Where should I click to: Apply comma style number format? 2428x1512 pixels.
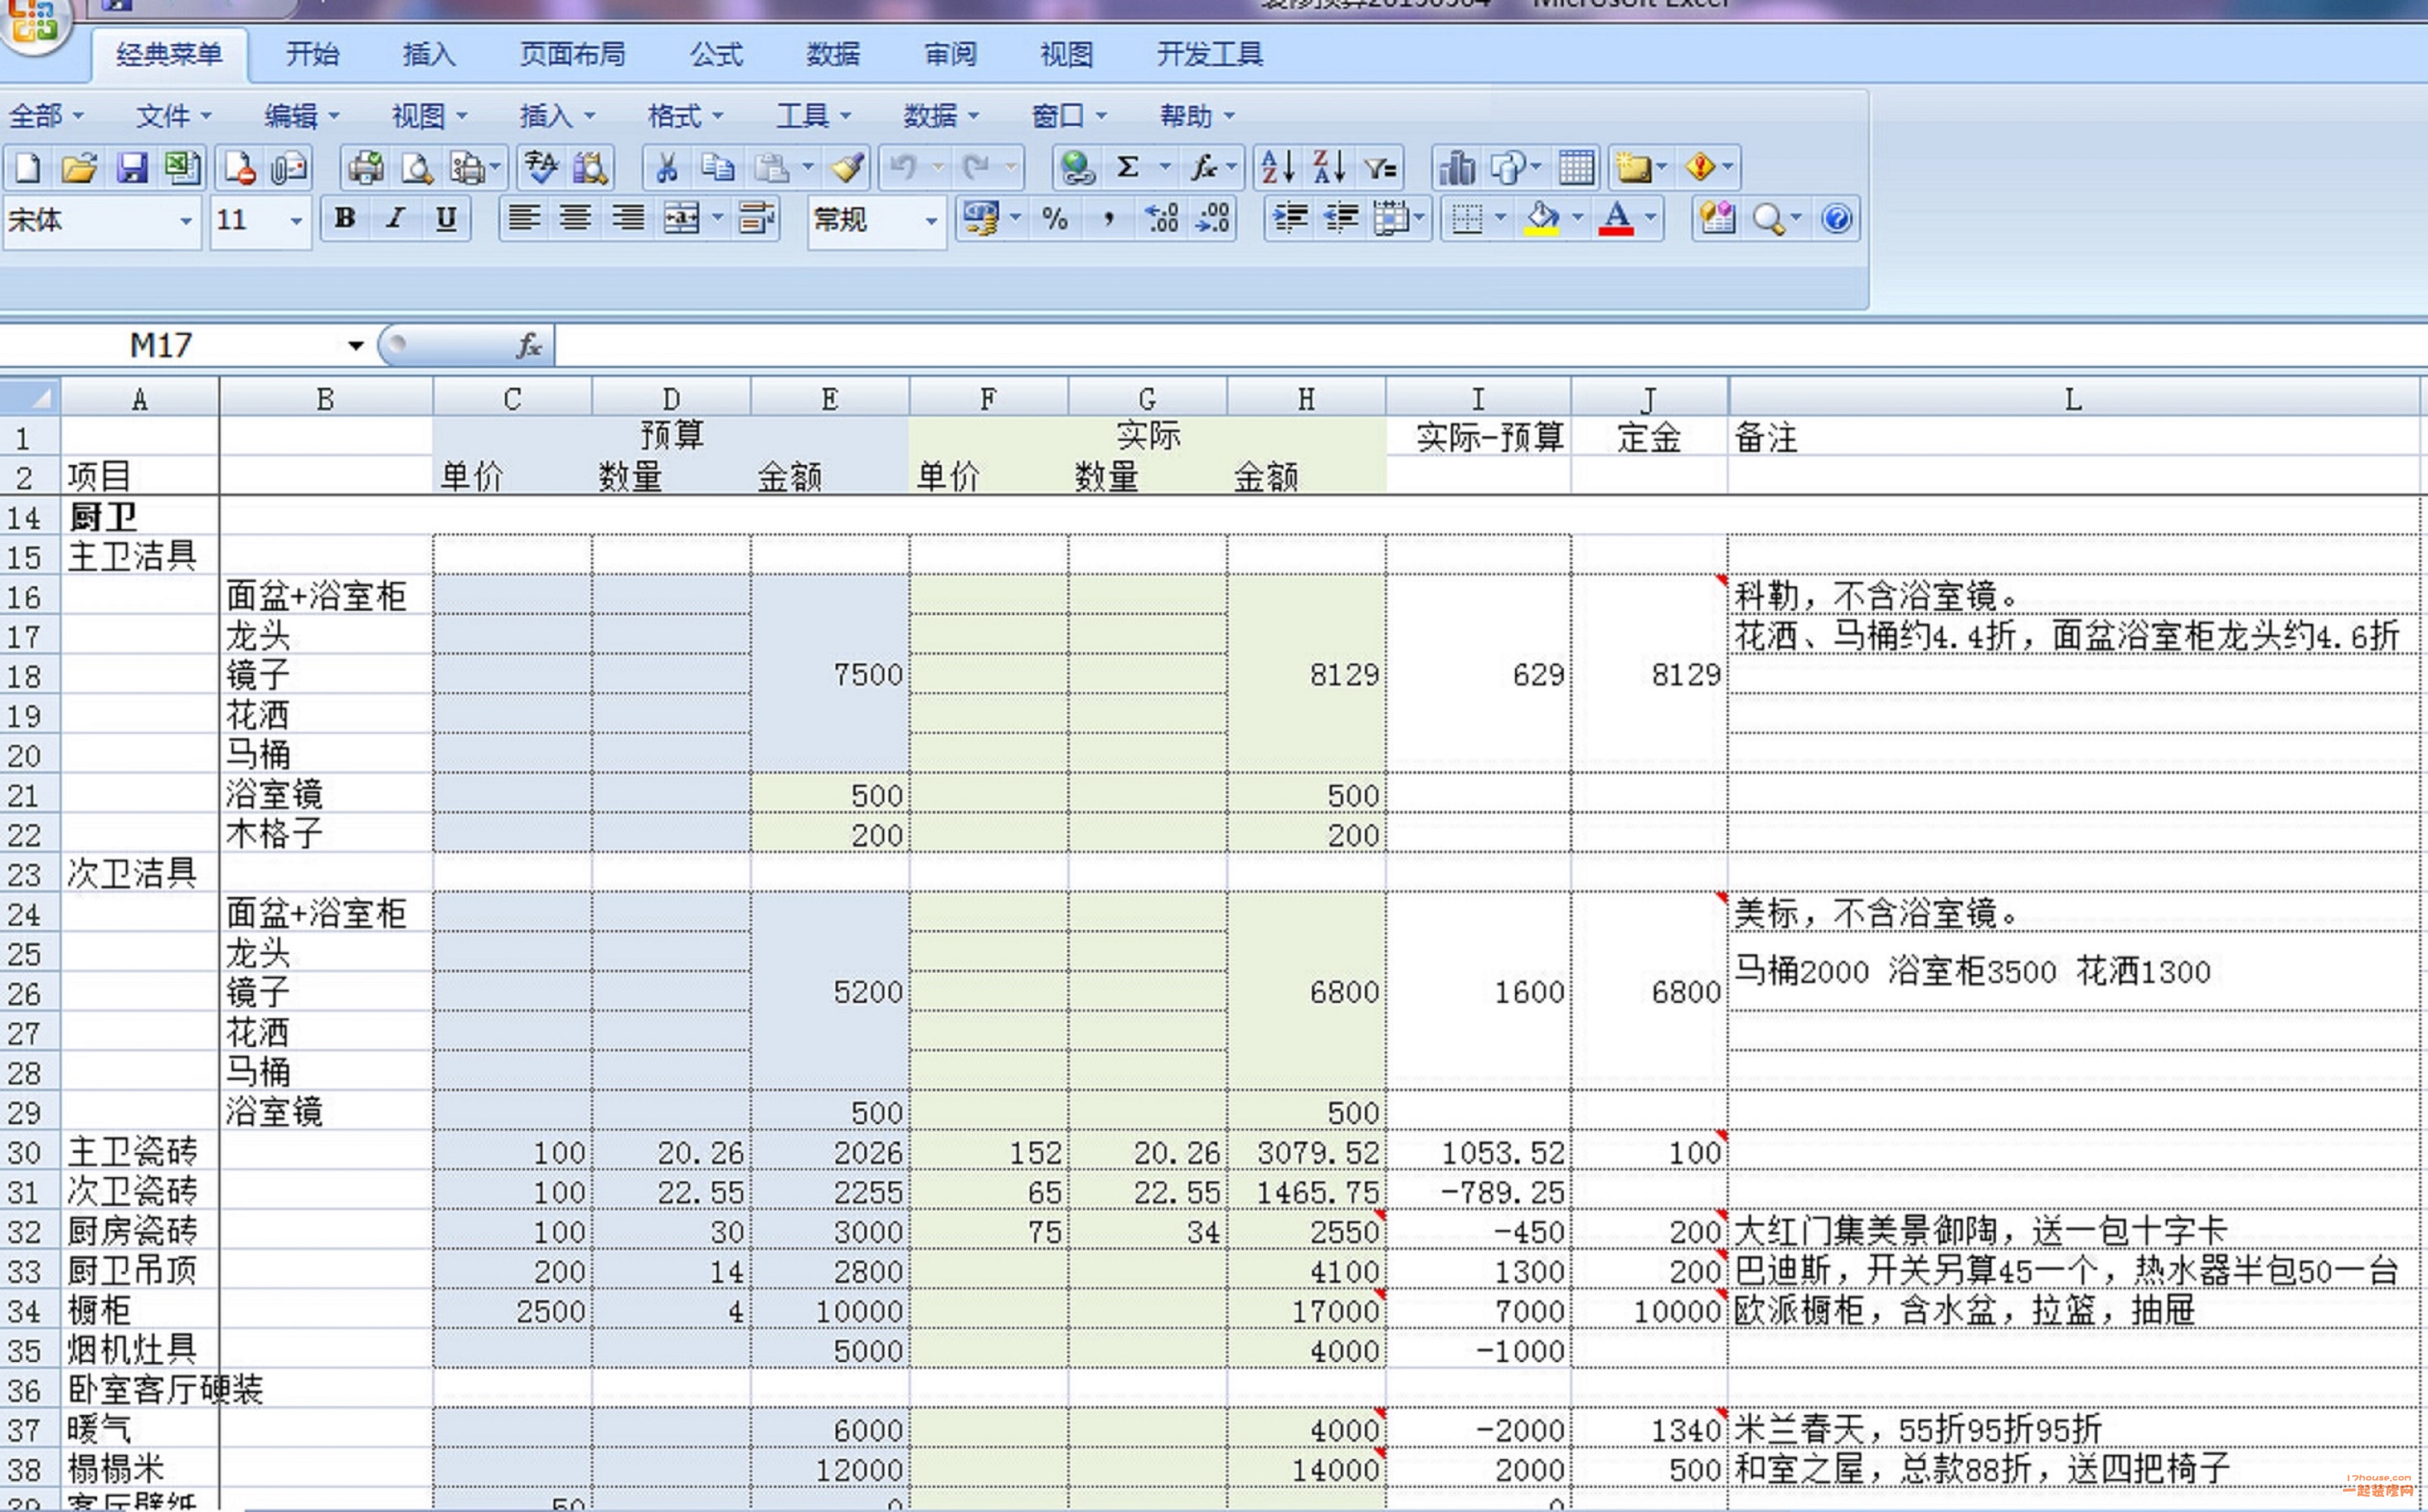1108,219
